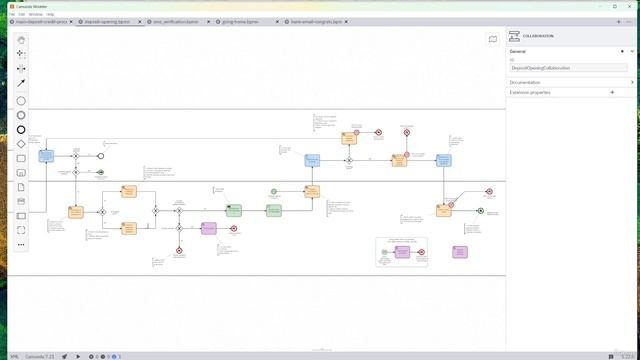Open the errors count in status bar
Image resolution: width=640 pixels, height=360 pixels.
tap(93, 356)
